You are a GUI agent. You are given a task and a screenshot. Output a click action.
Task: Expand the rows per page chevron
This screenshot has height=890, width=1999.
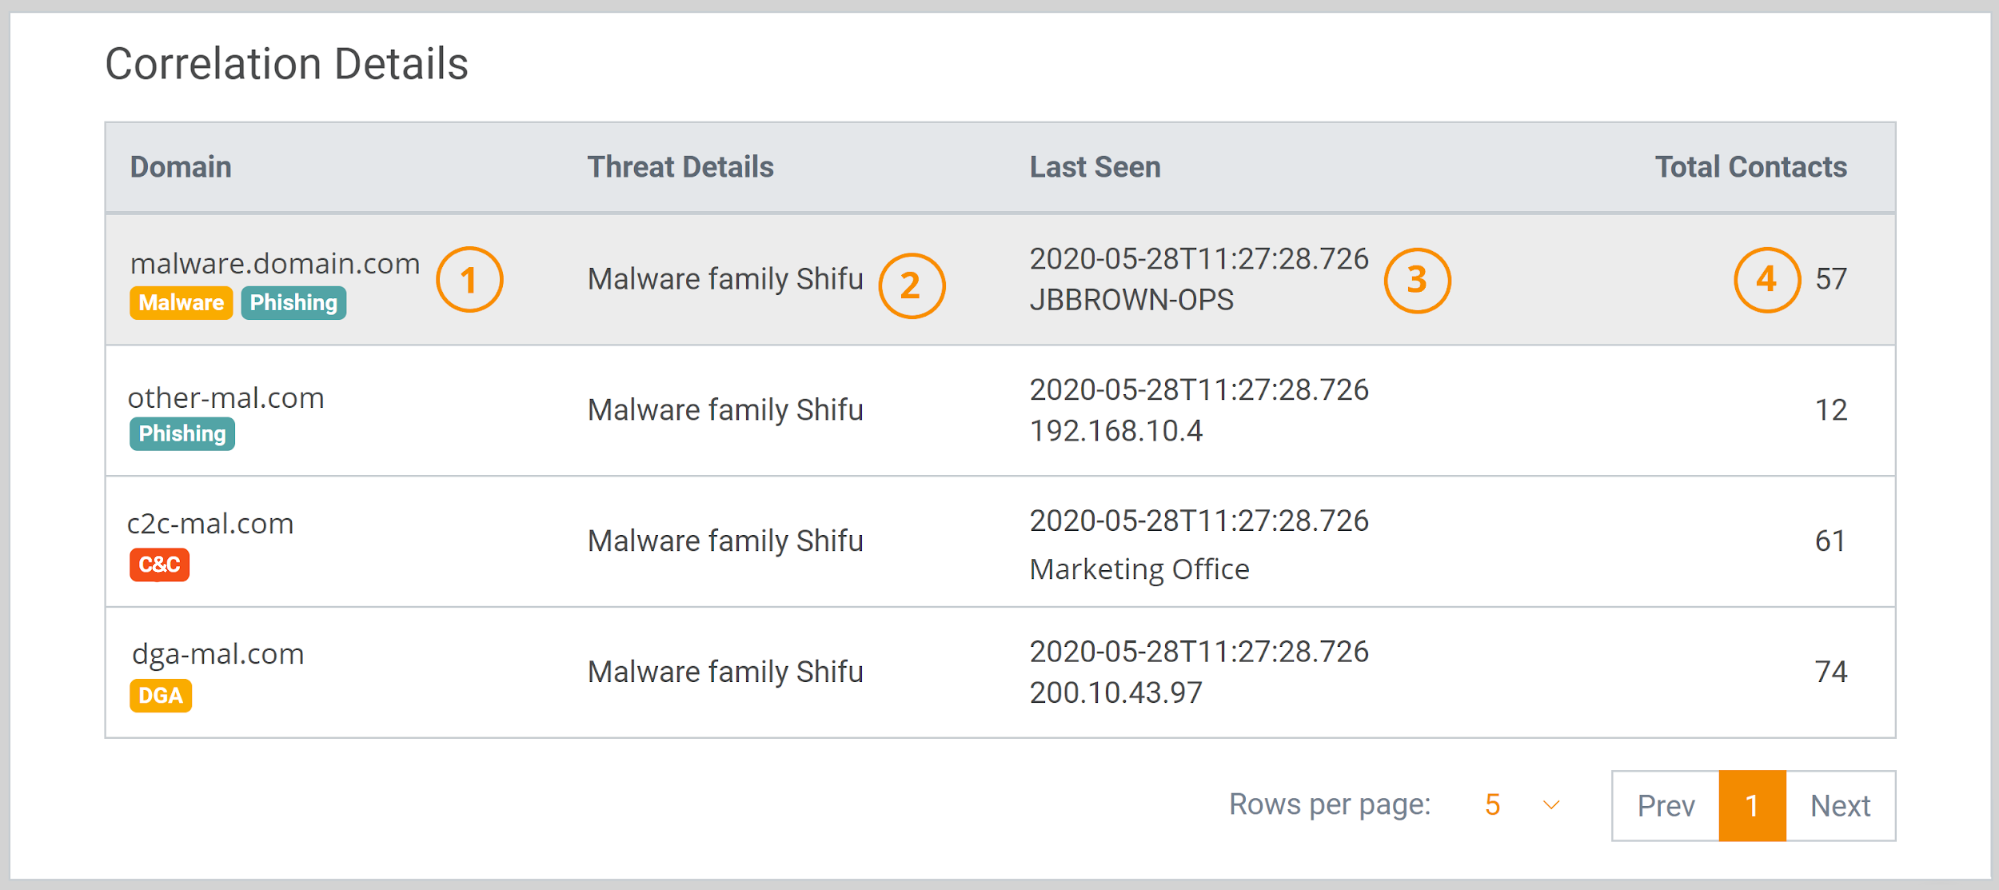1551,805
